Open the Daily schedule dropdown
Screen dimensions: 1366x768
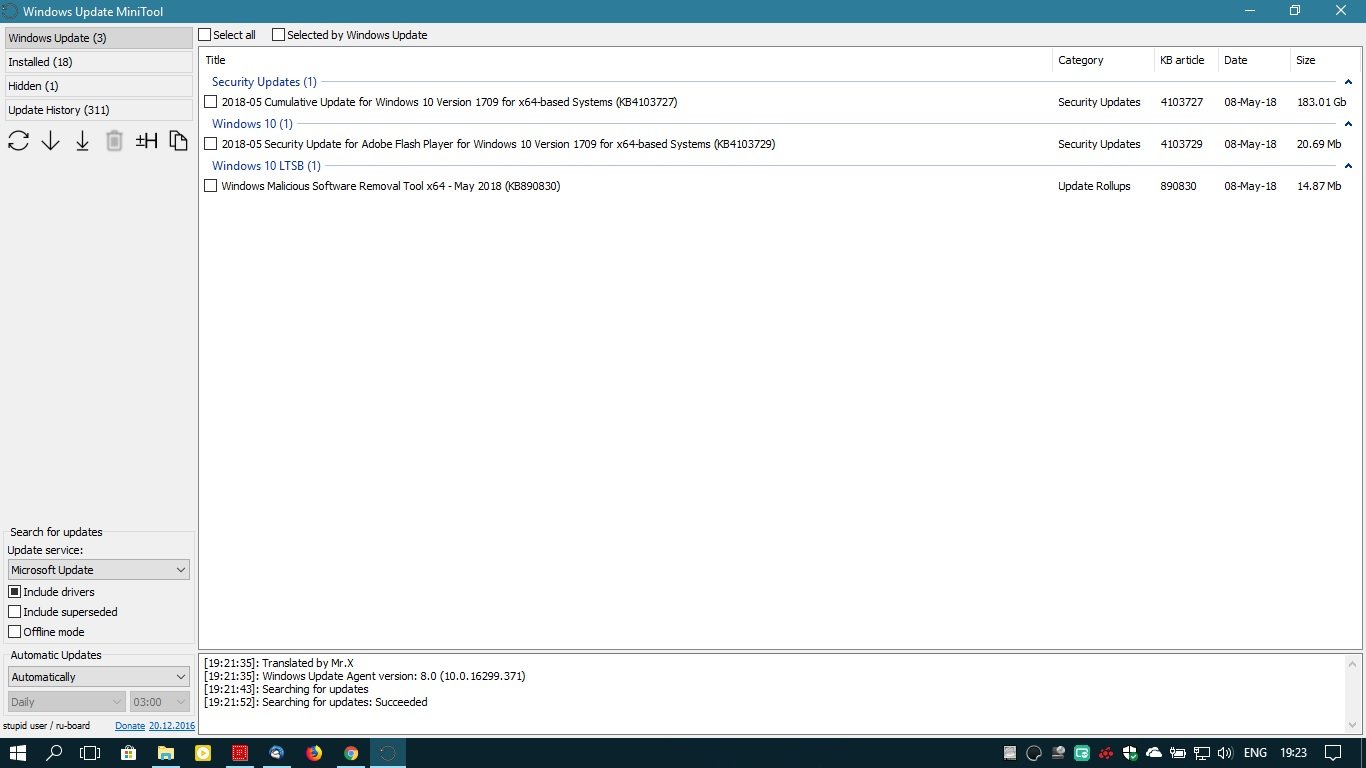(x=67, y=702)
